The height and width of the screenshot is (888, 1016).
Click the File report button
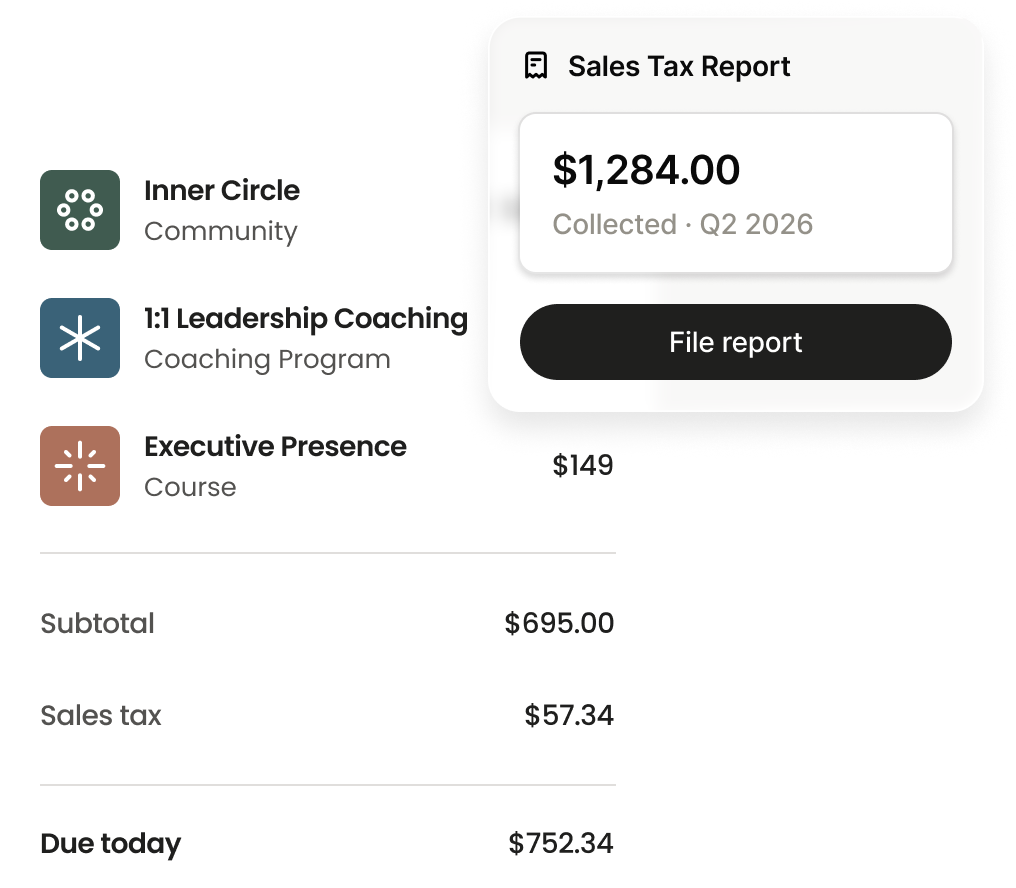(735, 342)
